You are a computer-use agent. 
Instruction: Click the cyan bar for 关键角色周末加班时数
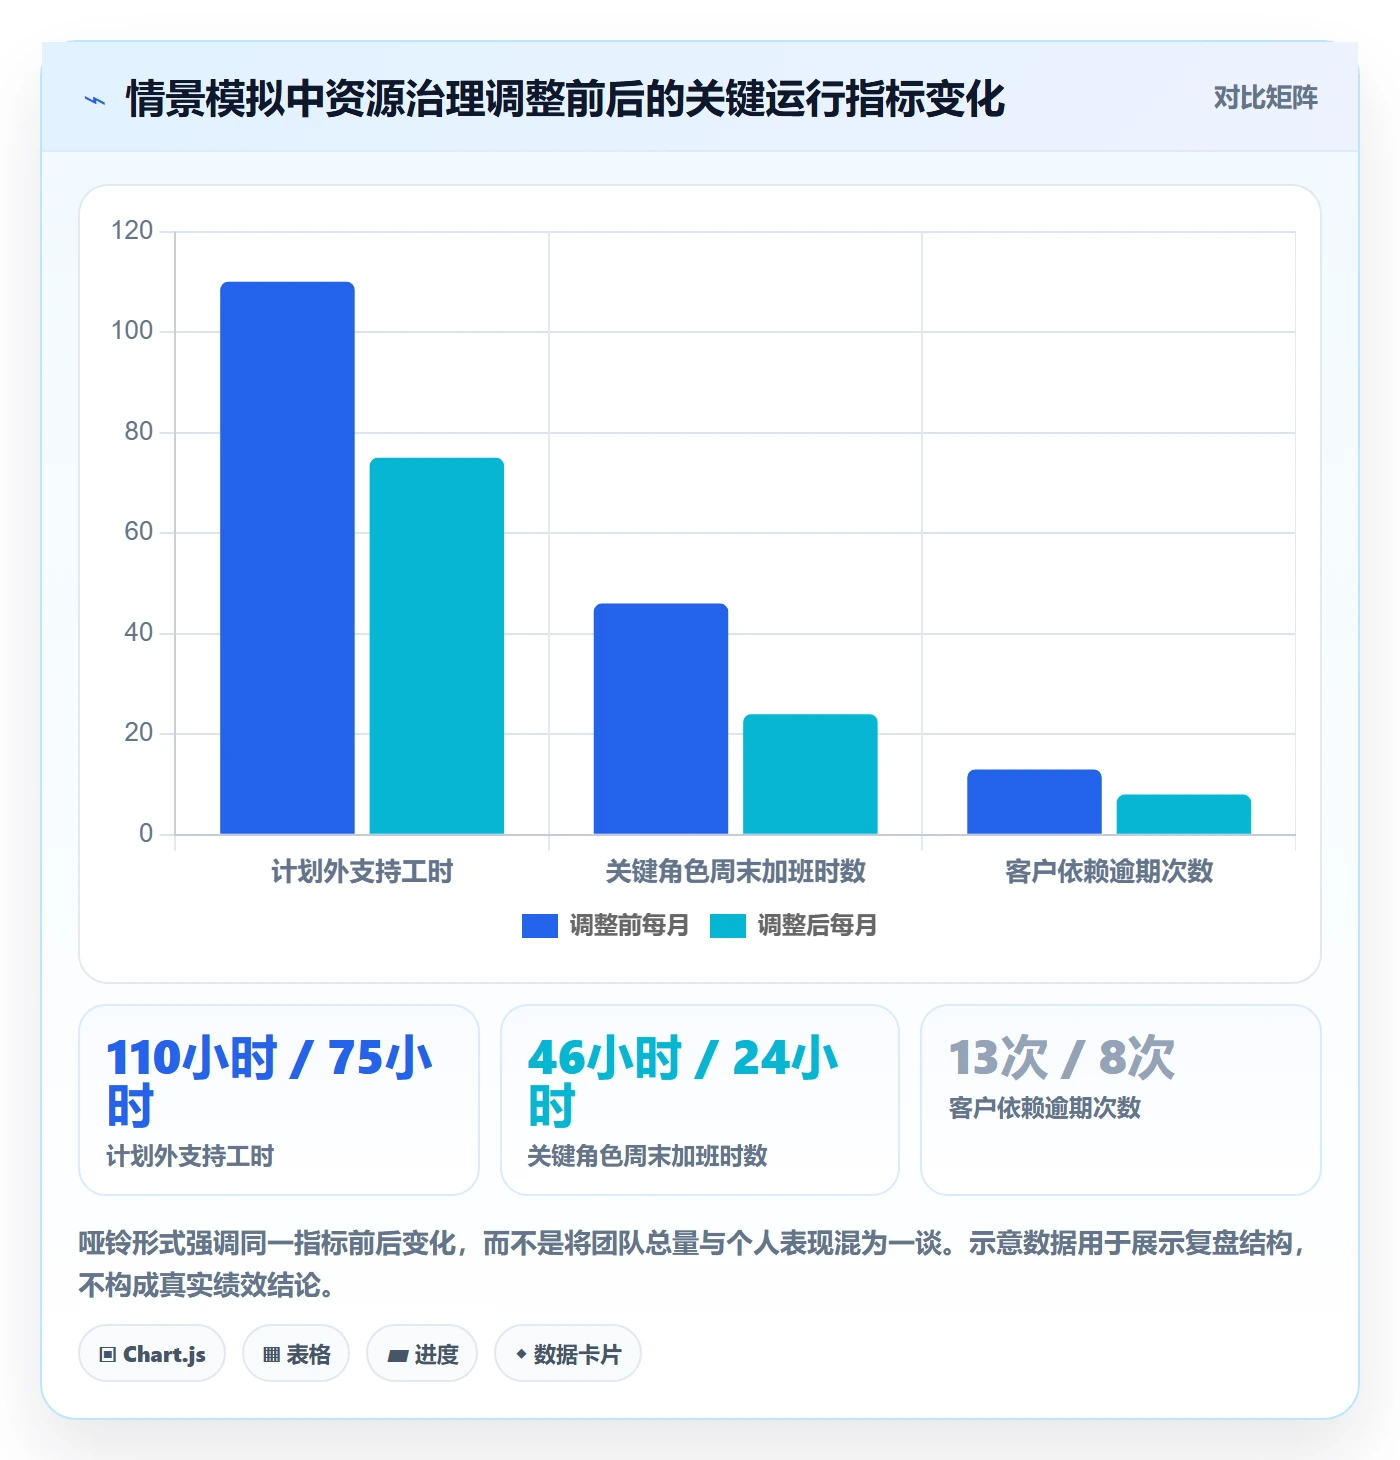click(x=810, y=774)
